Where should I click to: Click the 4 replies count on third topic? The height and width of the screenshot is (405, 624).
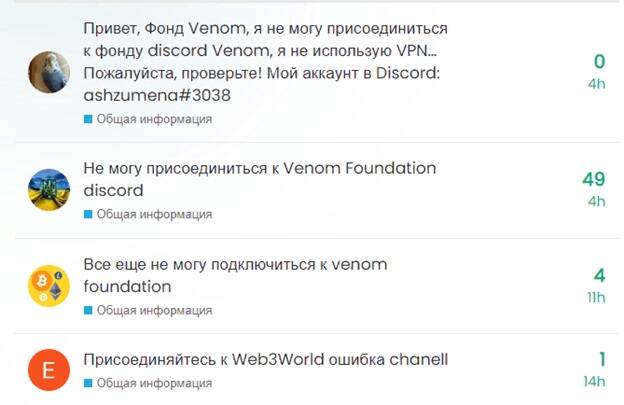click(599, 275)
